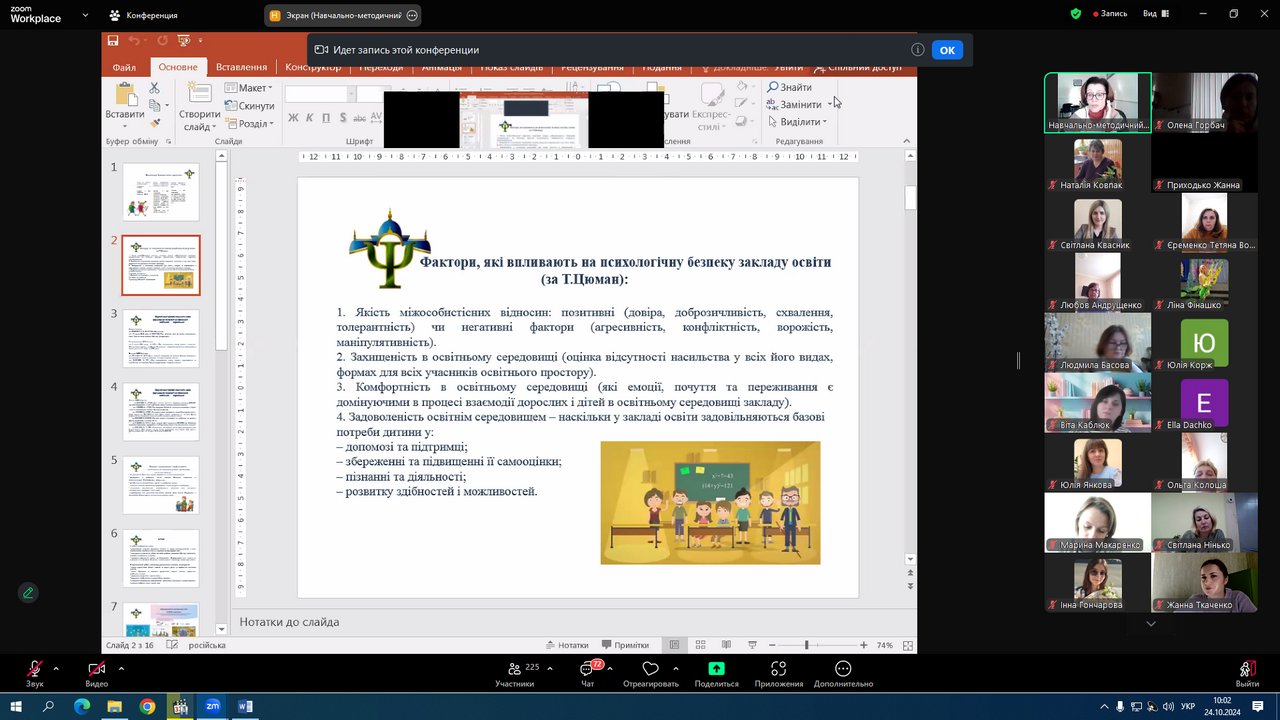Open the Приложения apps icon
1280x720 pixels.
point(779,669)
